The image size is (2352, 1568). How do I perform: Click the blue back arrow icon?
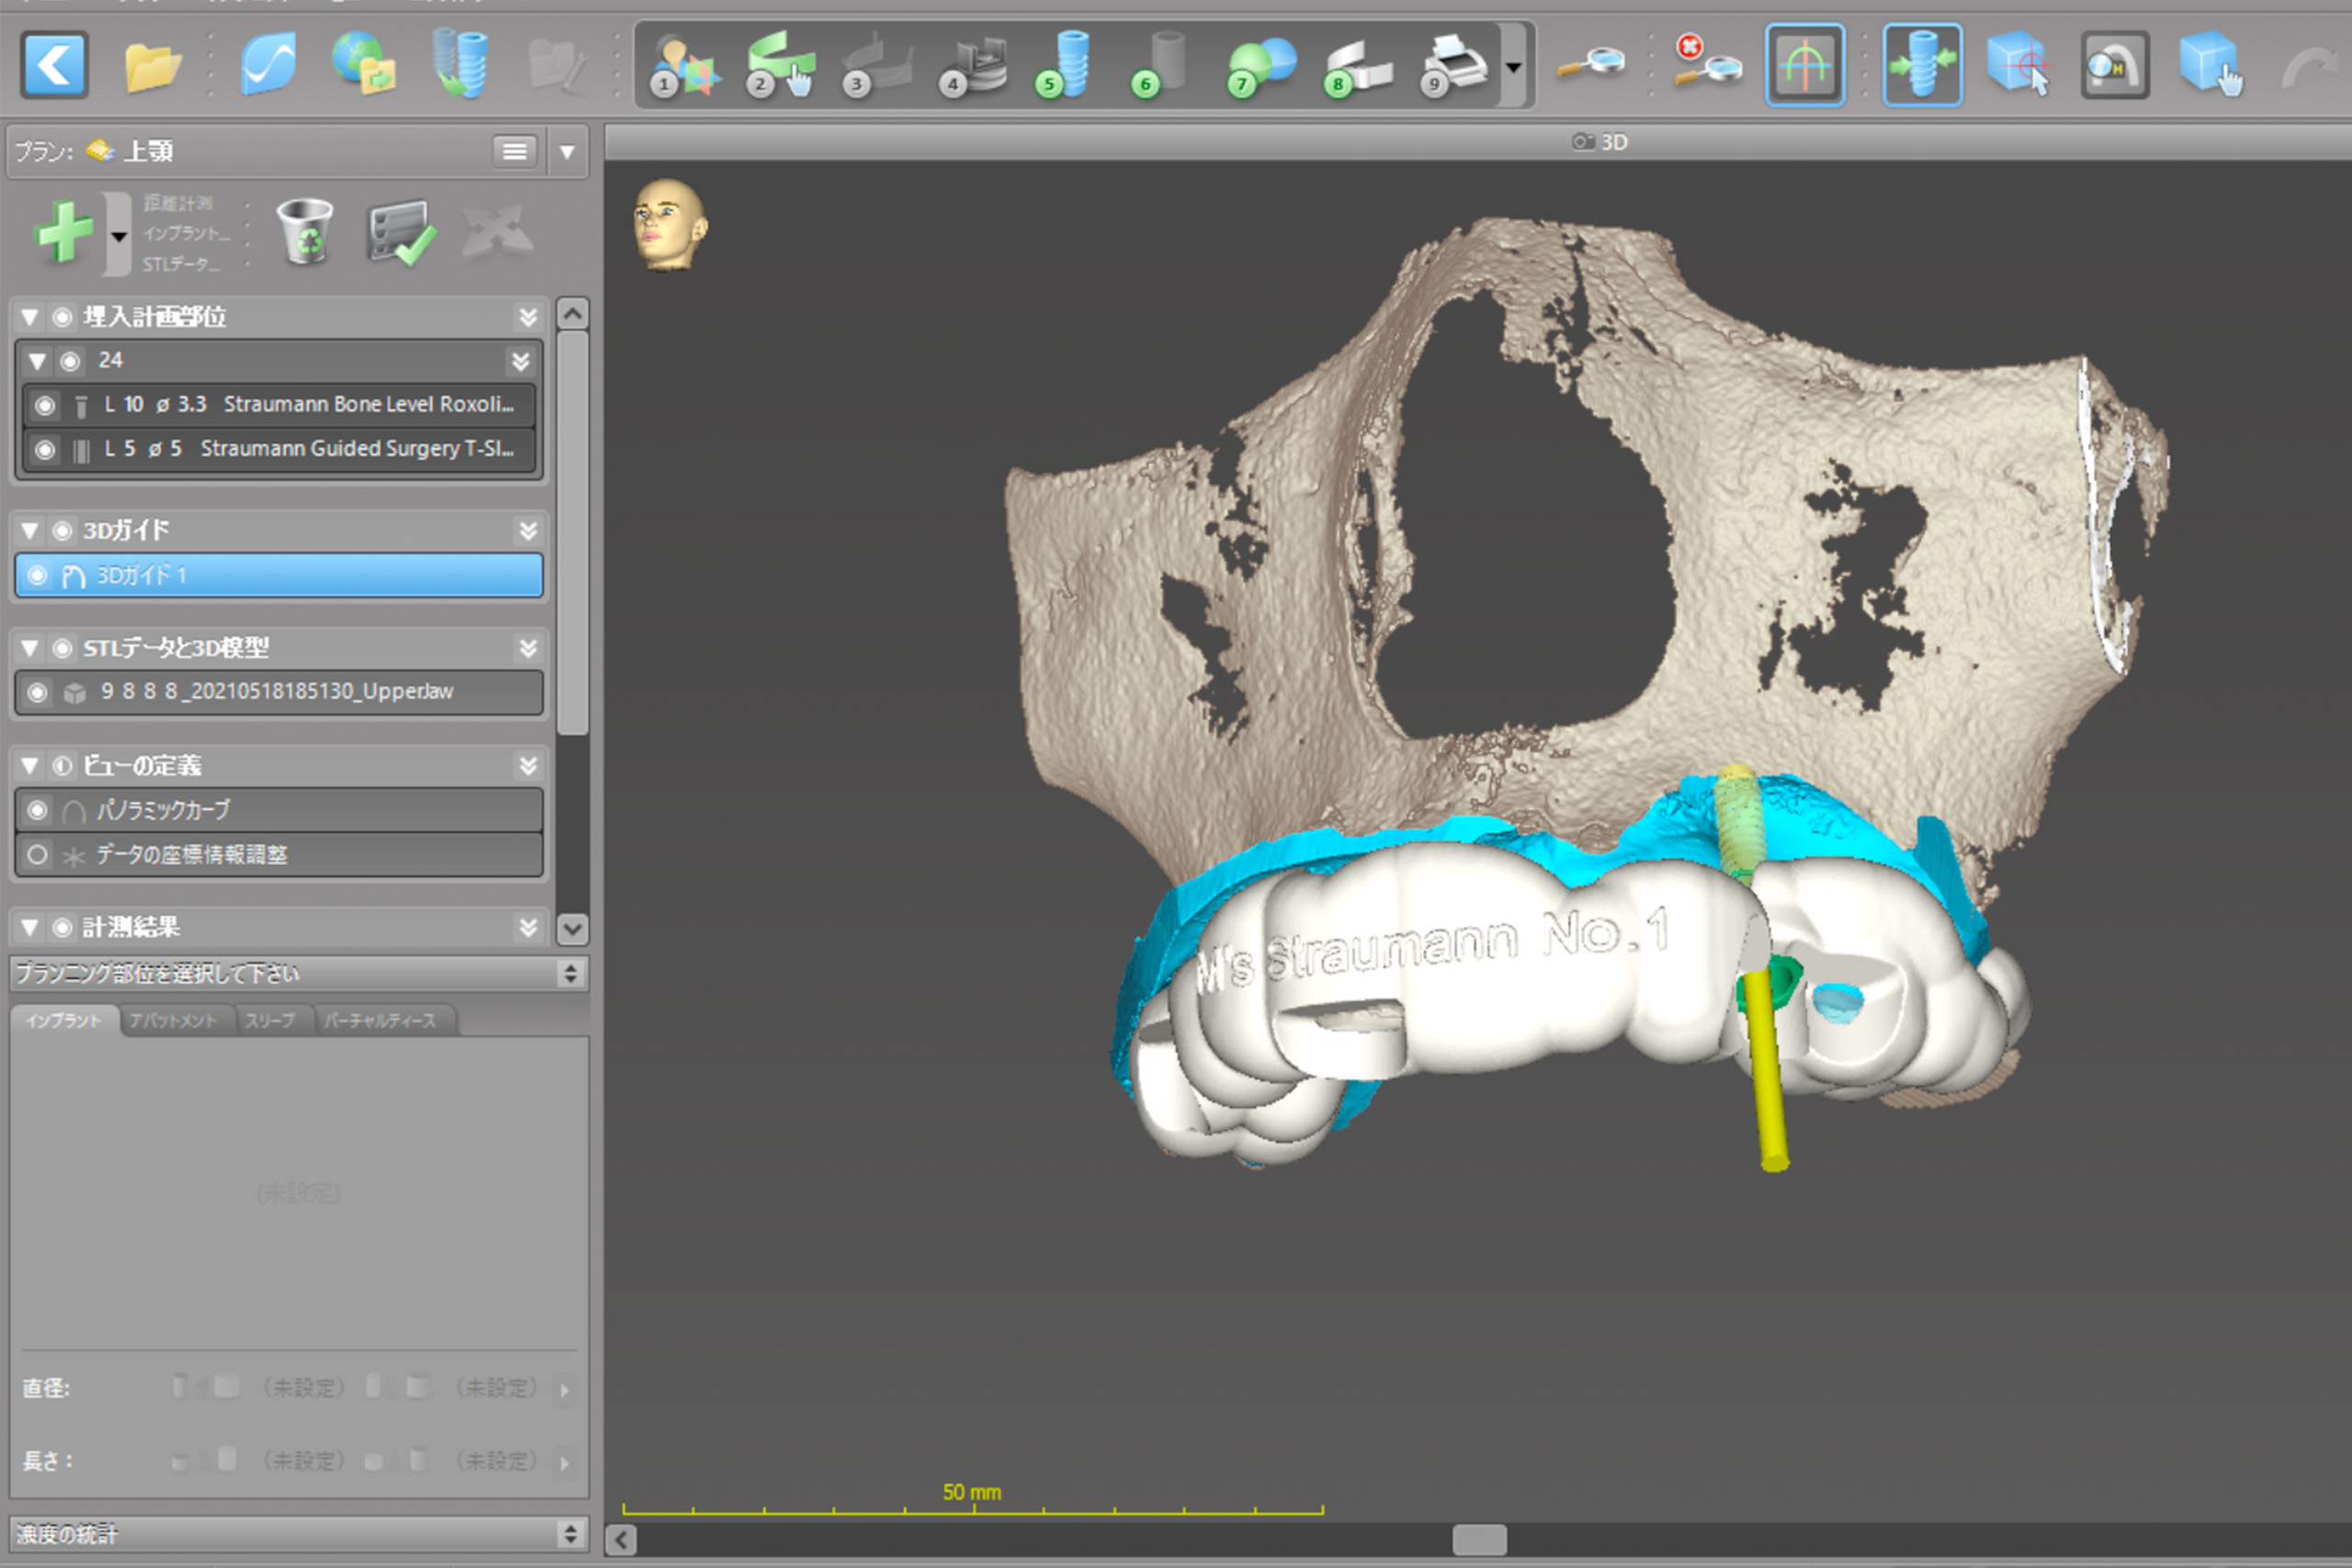(x=54, y=66)
